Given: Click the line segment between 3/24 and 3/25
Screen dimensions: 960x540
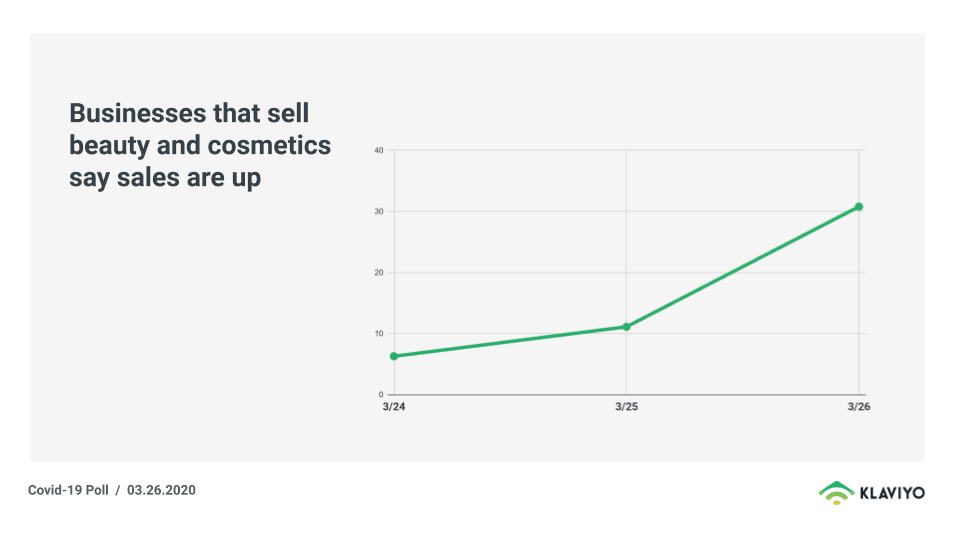Looking at the screenshot, I should click(510, 342).
